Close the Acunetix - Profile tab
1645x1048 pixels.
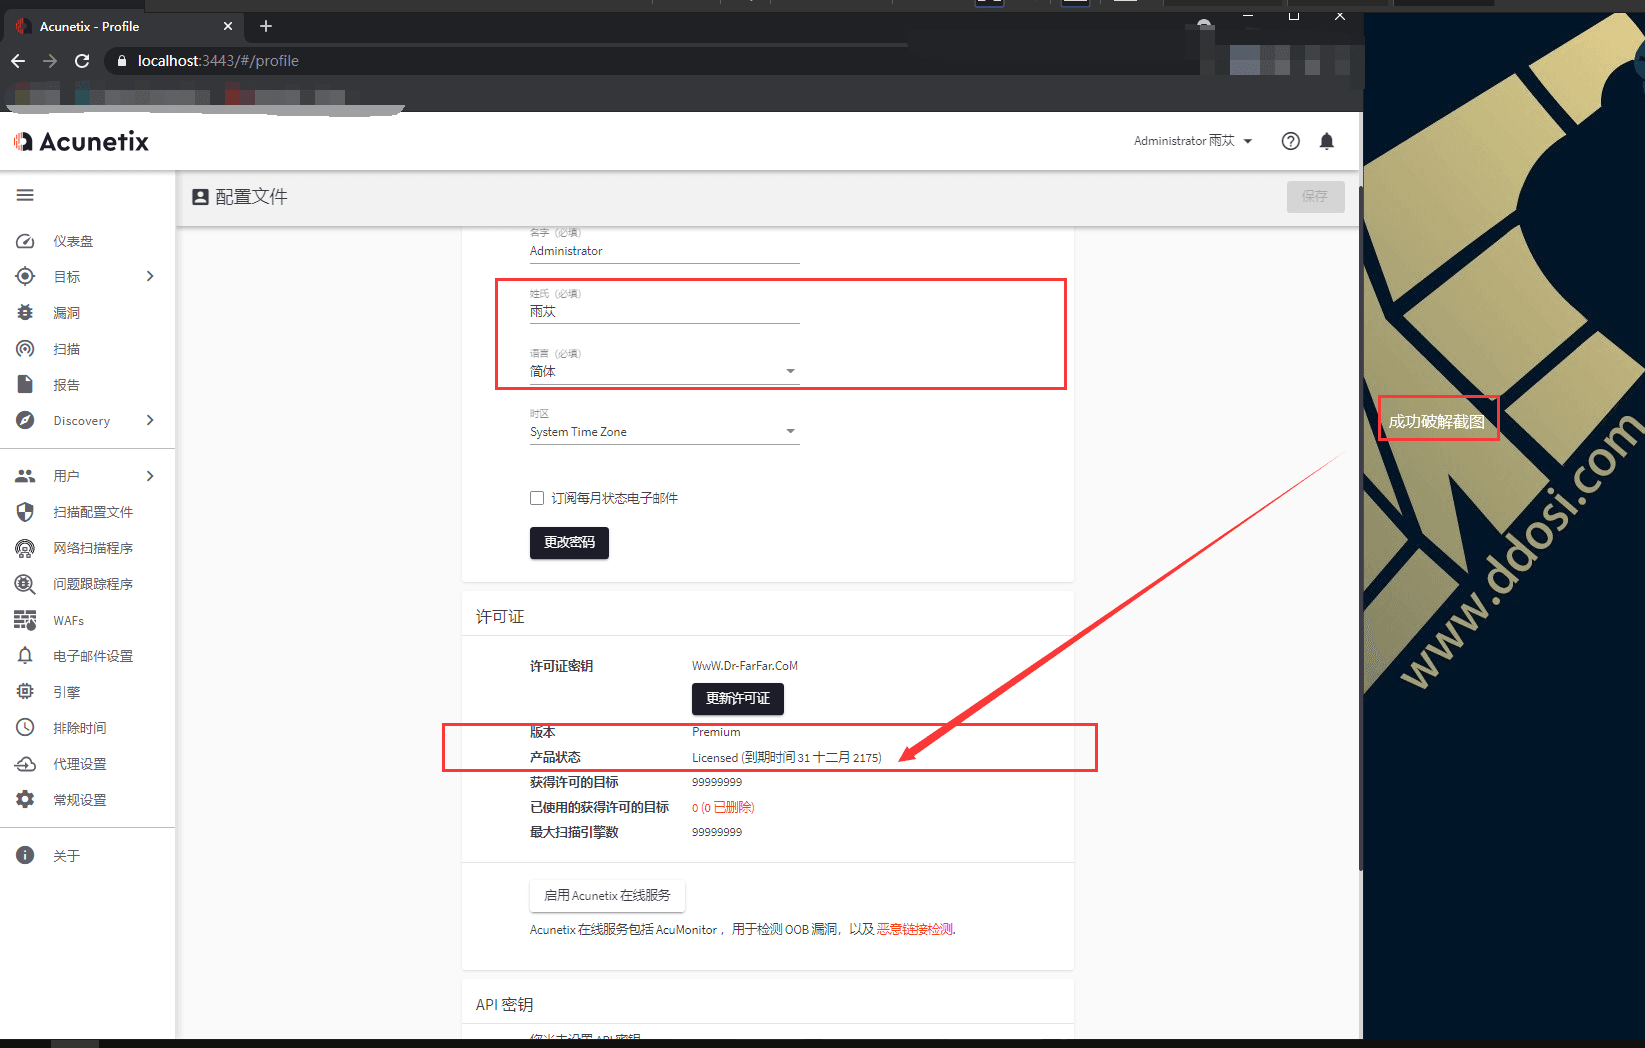(228, 26)
